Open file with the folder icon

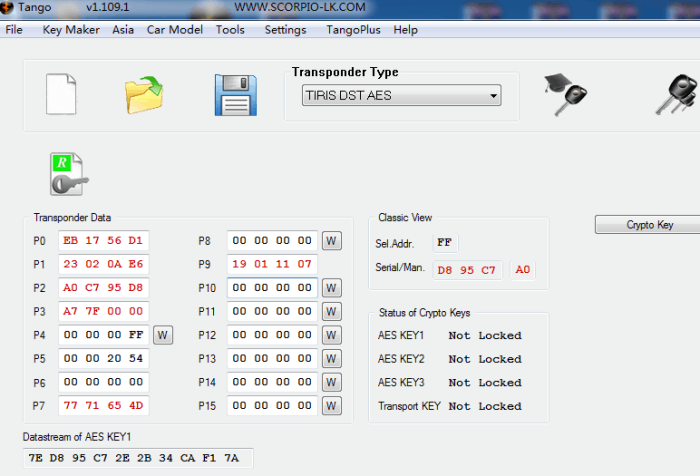pyautogui.click(x=144, y=95)
